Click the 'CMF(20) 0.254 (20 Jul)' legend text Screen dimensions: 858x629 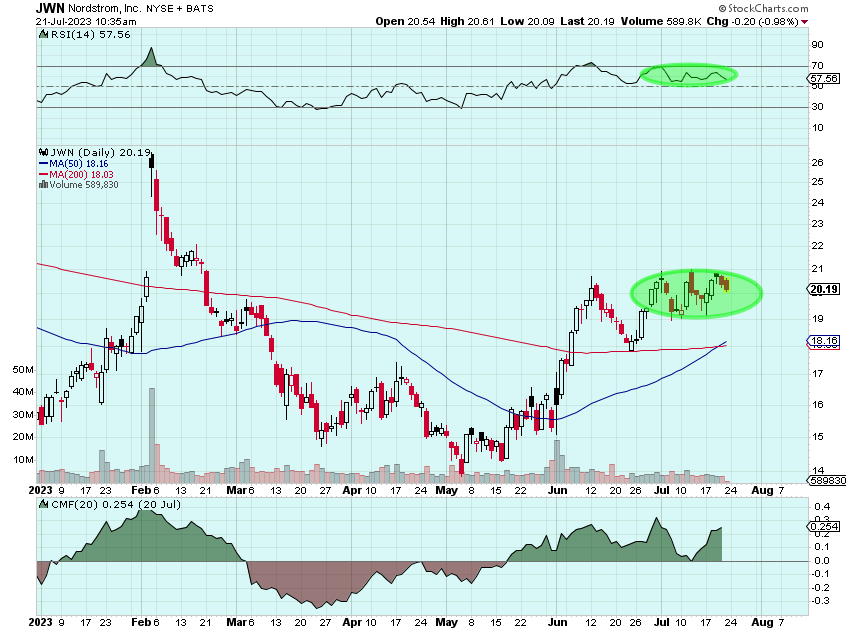115,504
